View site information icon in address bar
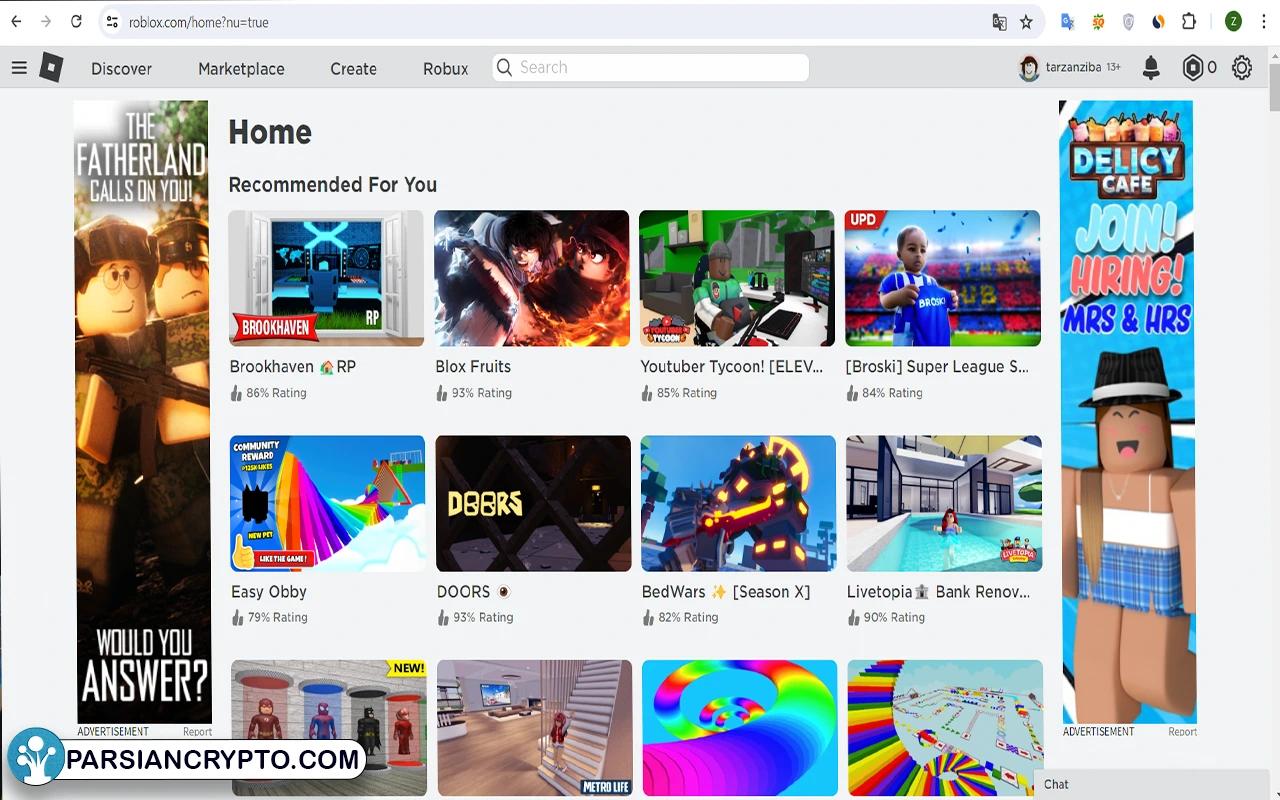The image size is (1280, 800). tap(112, 22)
